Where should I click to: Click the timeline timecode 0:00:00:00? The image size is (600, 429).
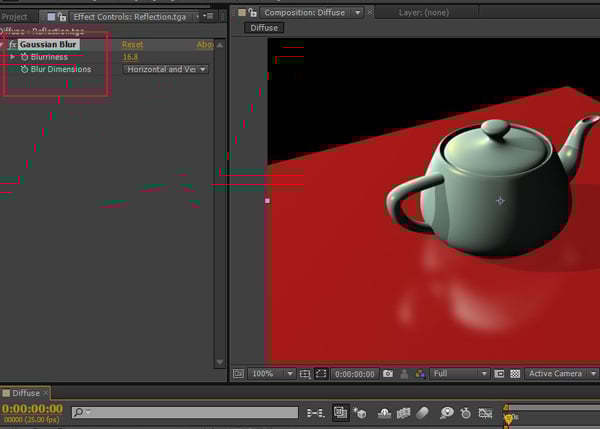[32, 409]
